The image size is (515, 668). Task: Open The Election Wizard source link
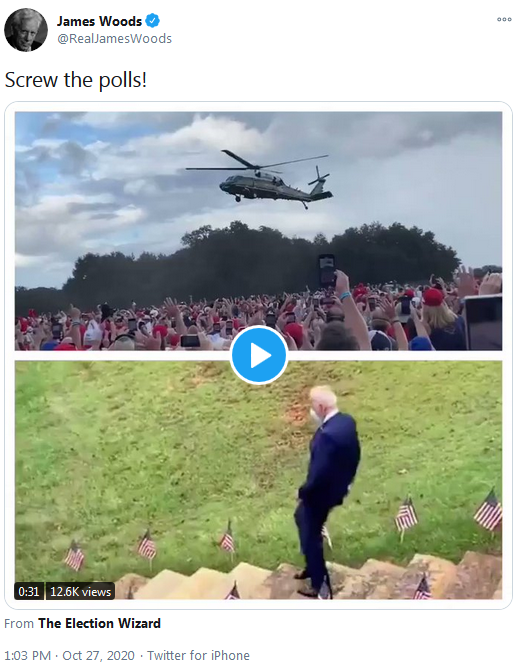(99, 623)
